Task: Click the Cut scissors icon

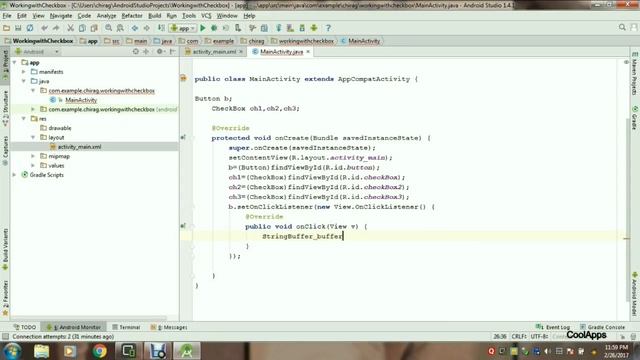Action: click(x=71, y=28)
